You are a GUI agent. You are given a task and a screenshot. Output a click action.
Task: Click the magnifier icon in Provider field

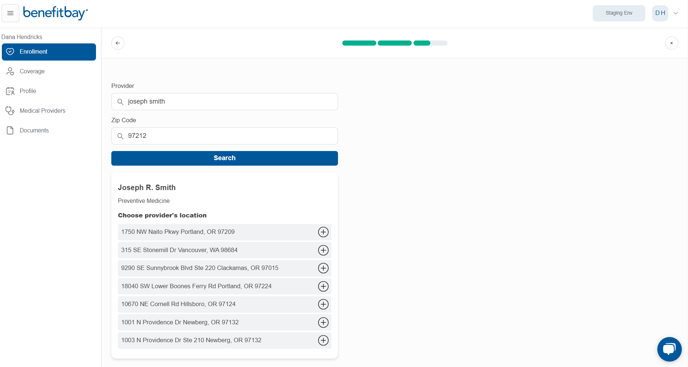tap(120, 102)
